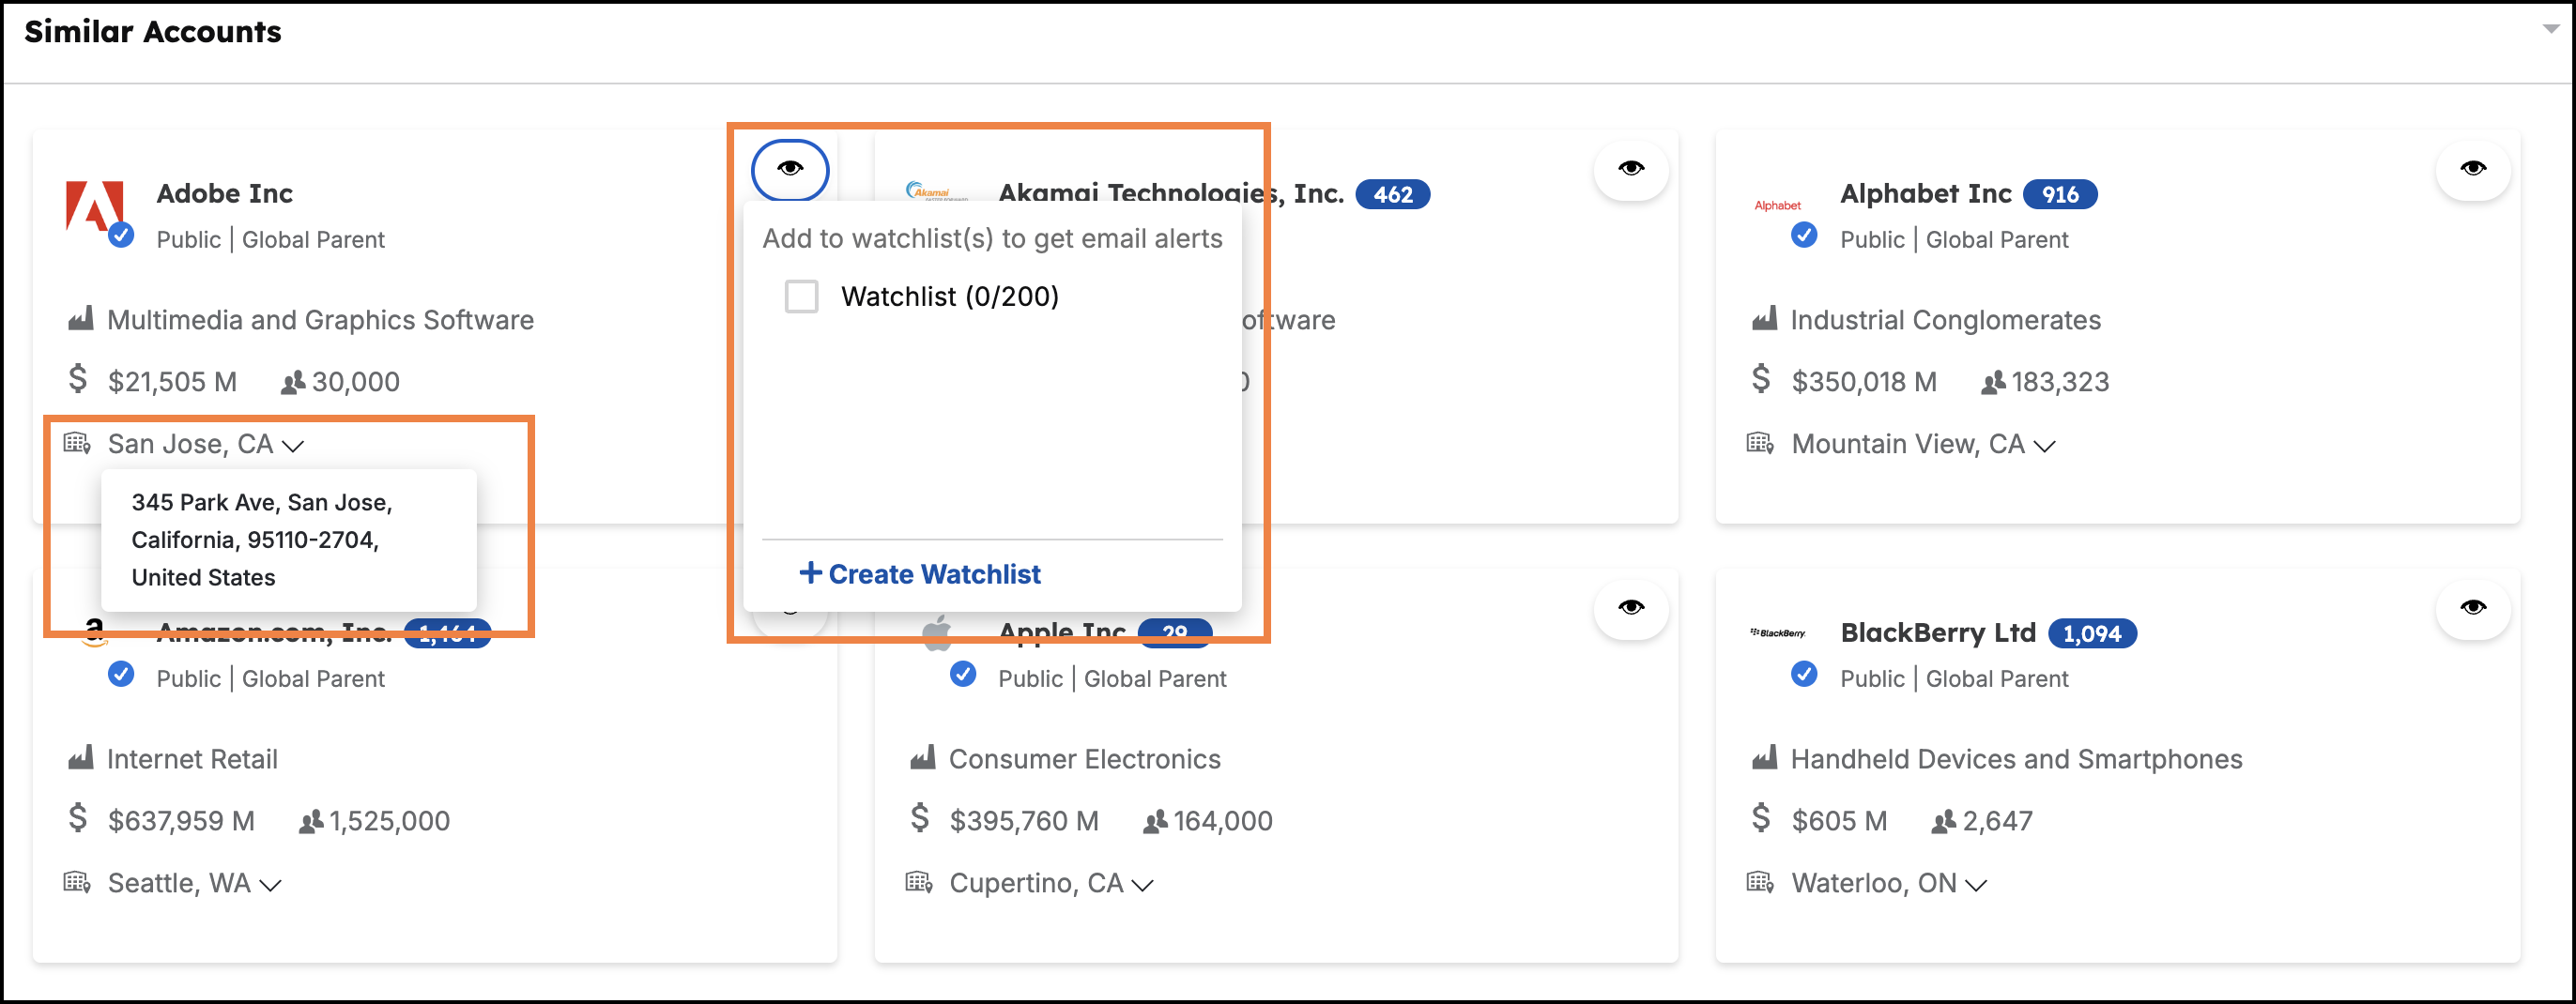Screen dimensions: 2576x1004
Task: Click the BlackBerry logo thumbnail
Action: pyautogui.click(x=1777, y=632)
